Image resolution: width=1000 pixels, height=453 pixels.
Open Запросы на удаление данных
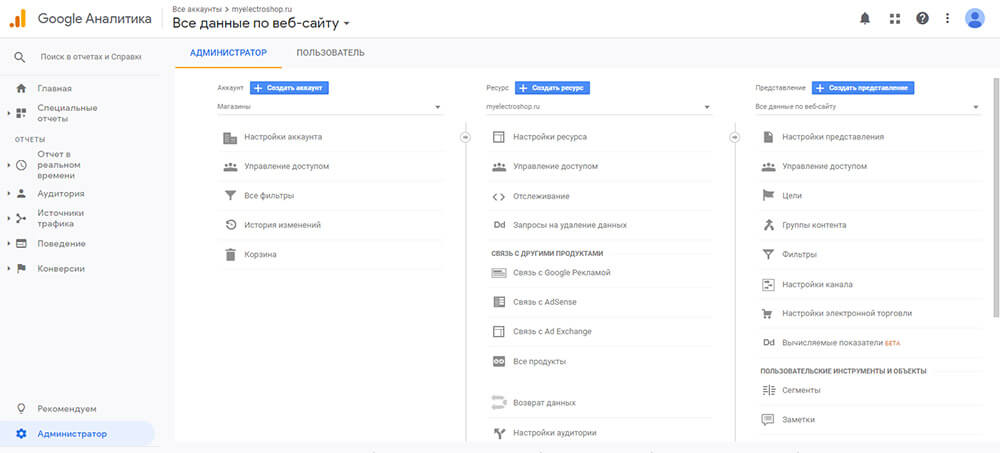point(570,225)
